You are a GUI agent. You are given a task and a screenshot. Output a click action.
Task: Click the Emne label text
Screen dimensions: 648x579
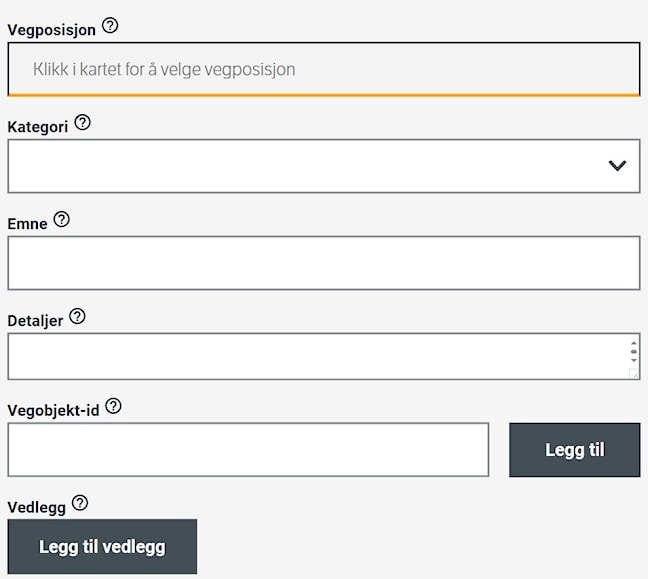tap(27, 224)
